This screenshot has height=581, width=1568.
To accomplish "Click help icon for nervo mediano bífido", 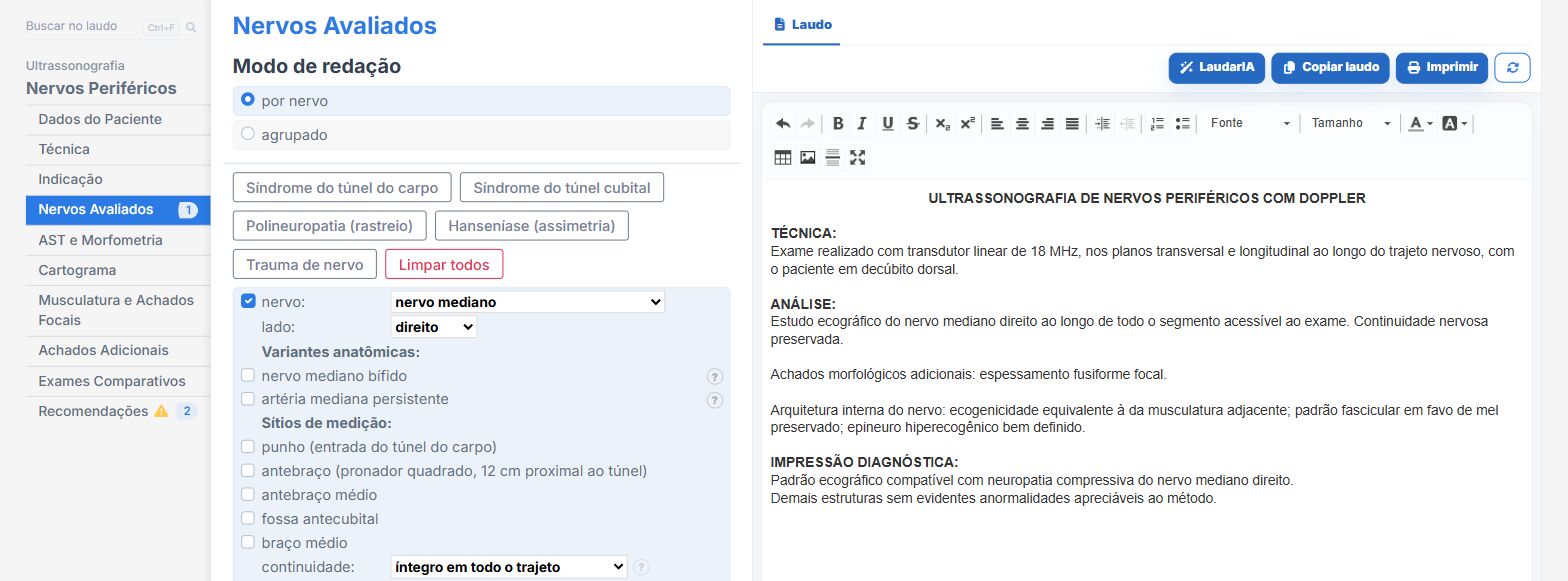I will [715, 376].
